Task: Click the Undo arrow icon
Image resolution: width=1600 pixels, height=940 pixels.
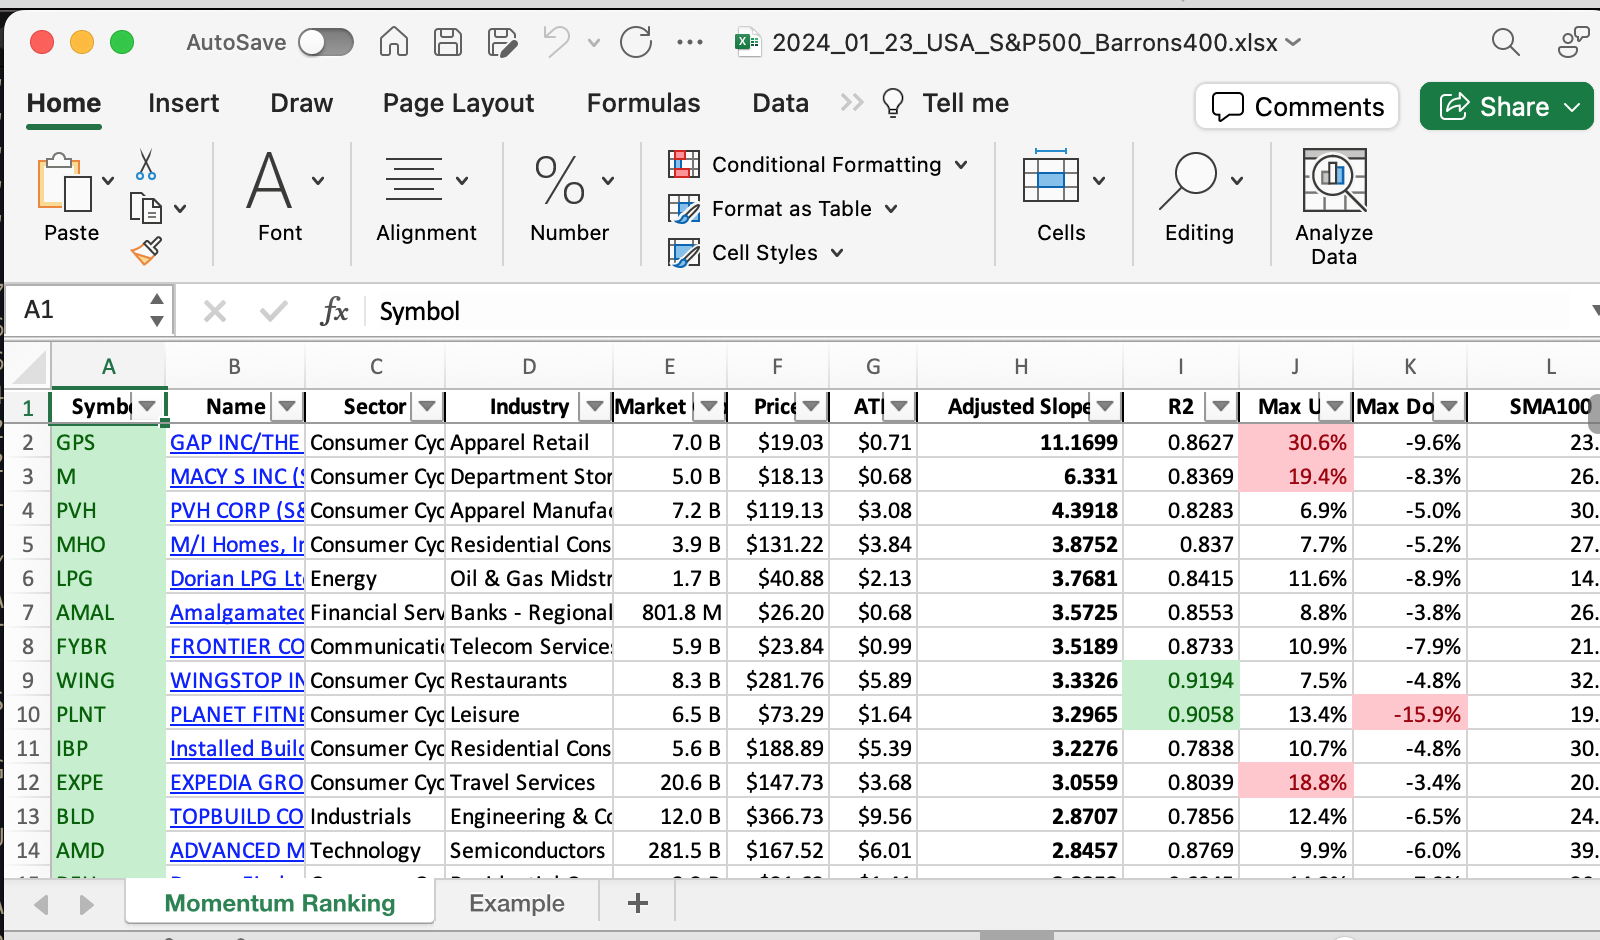Action: pos(556,42)
